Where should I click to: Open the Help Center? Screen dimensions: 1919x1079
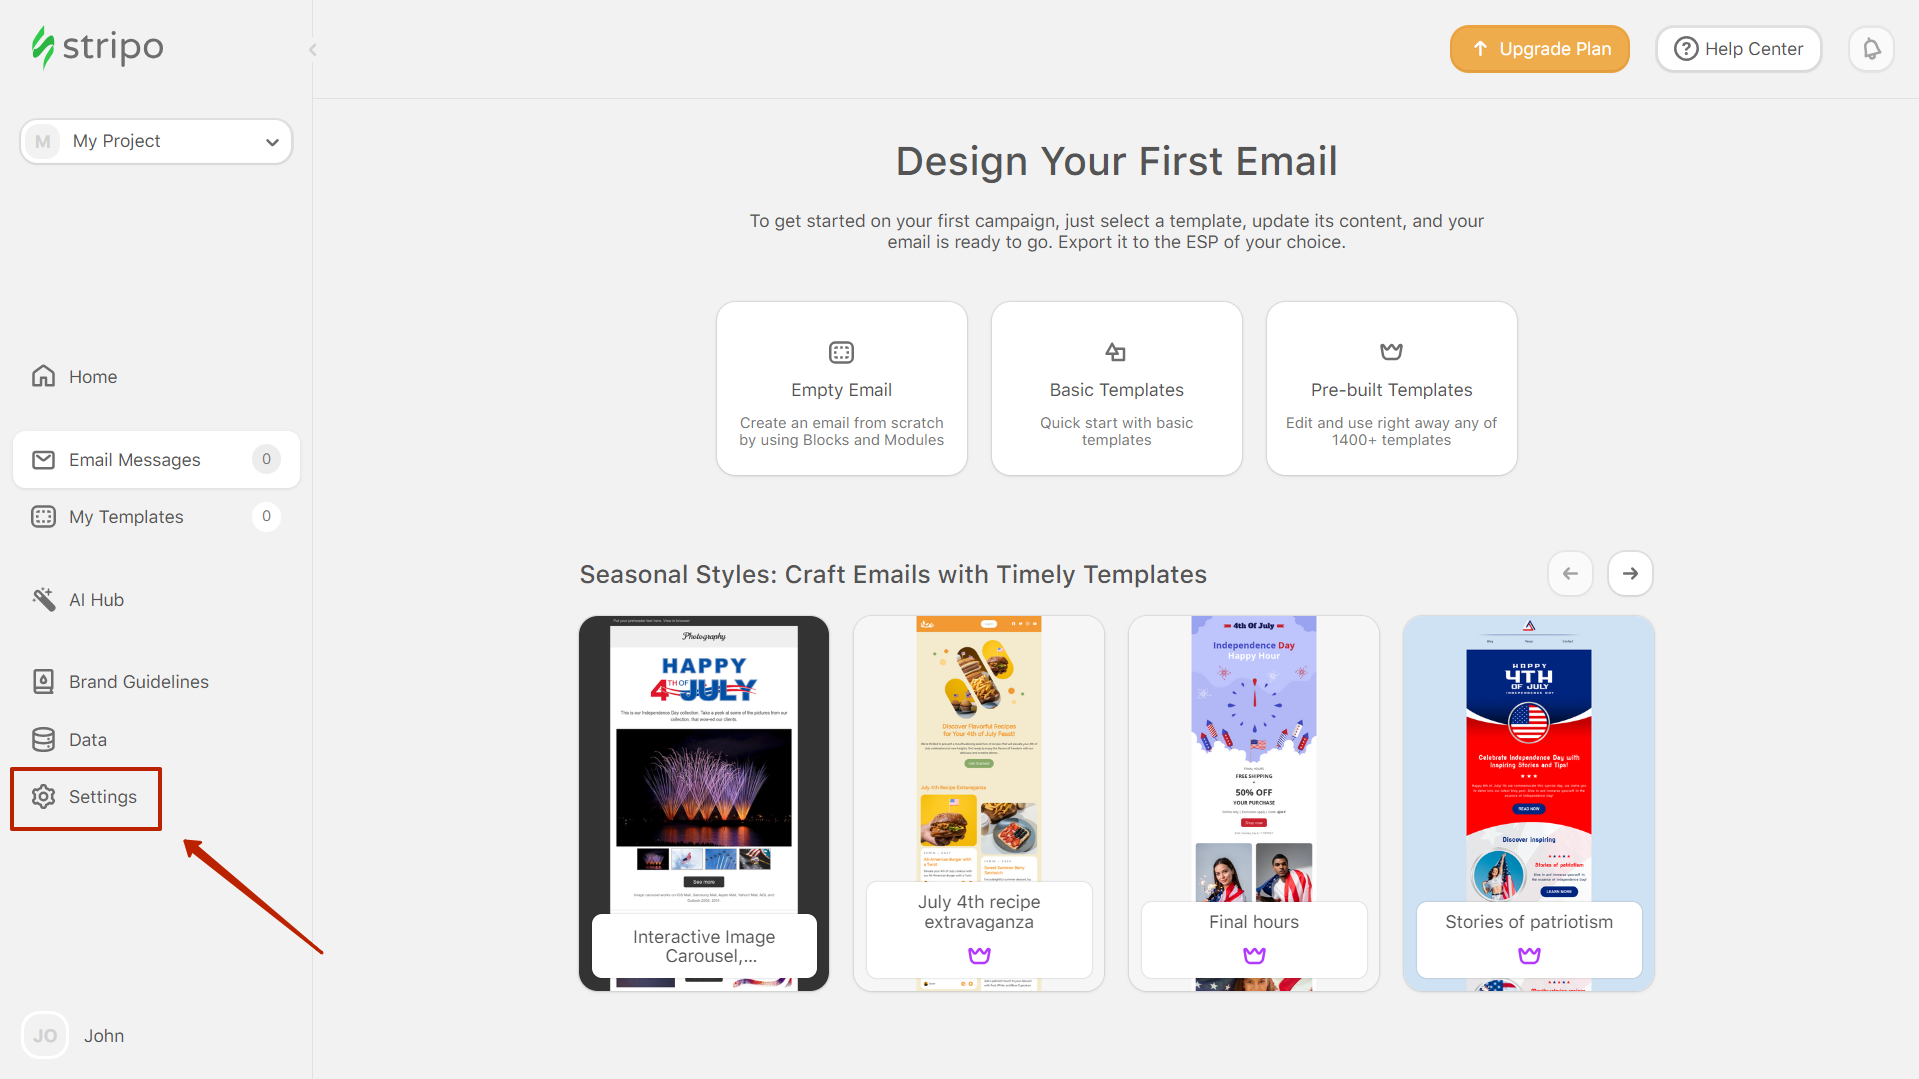(x=1738, y=49)
